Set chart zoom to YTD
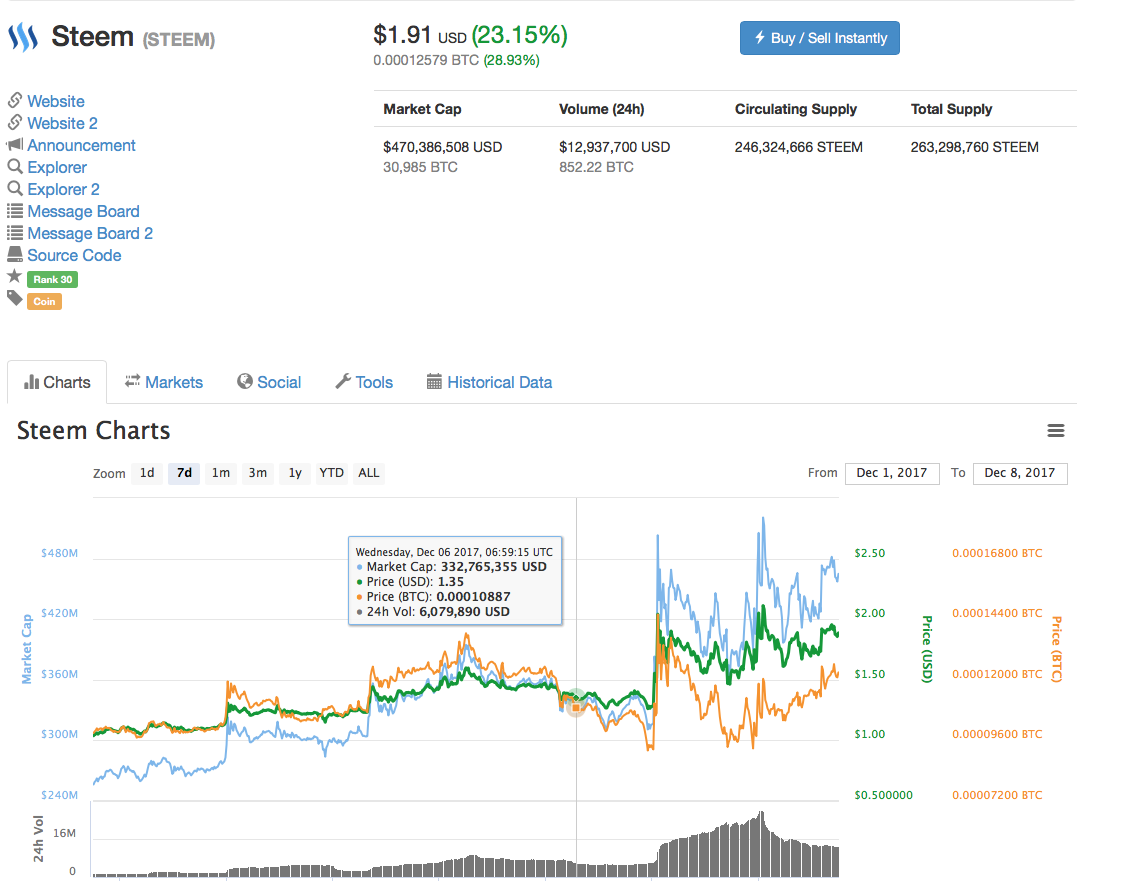This screenshot has height=881, width=1126. (x=332, y=473)
